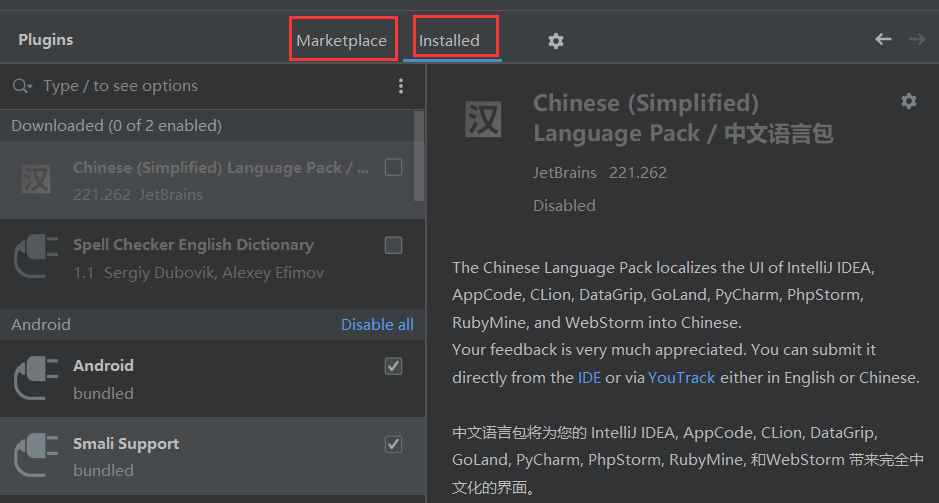Select the Android plugin plug icon

[36, 378]
